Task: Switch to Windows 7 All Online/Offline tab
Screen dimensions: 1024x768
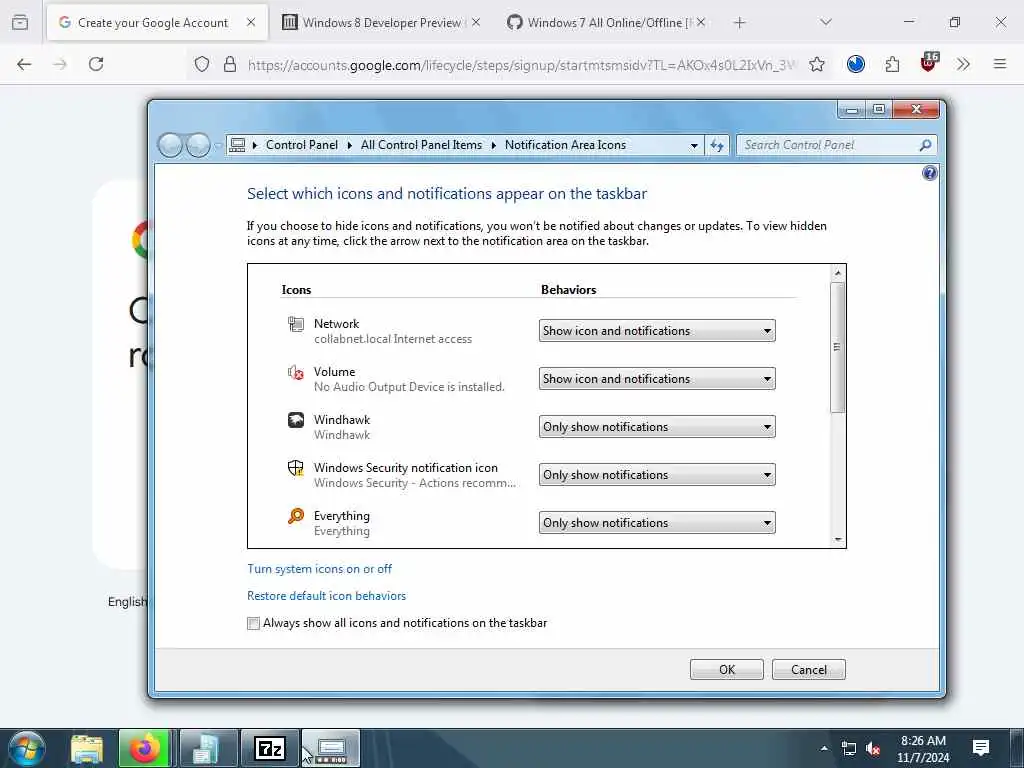Action: point(606,23)
